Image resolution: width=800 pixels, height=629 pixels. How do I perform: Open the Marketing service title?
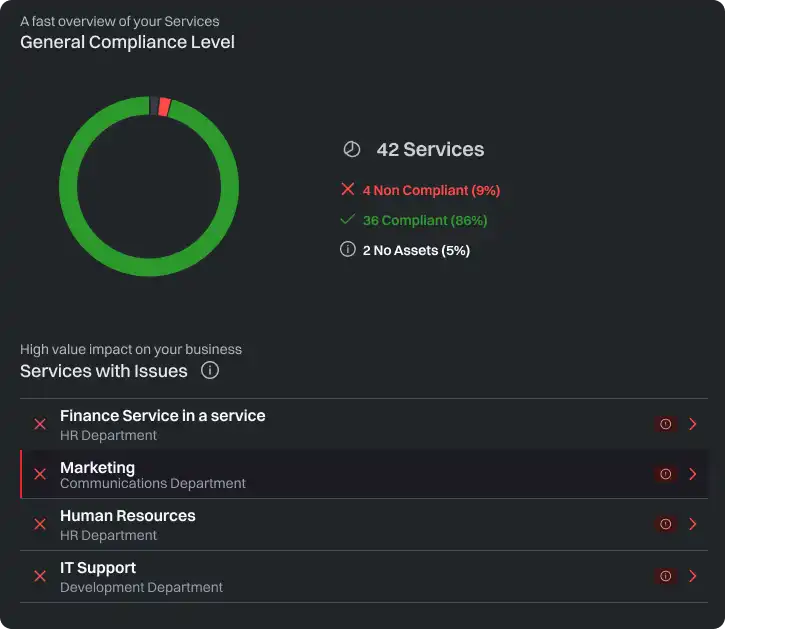tap(97, 467)
